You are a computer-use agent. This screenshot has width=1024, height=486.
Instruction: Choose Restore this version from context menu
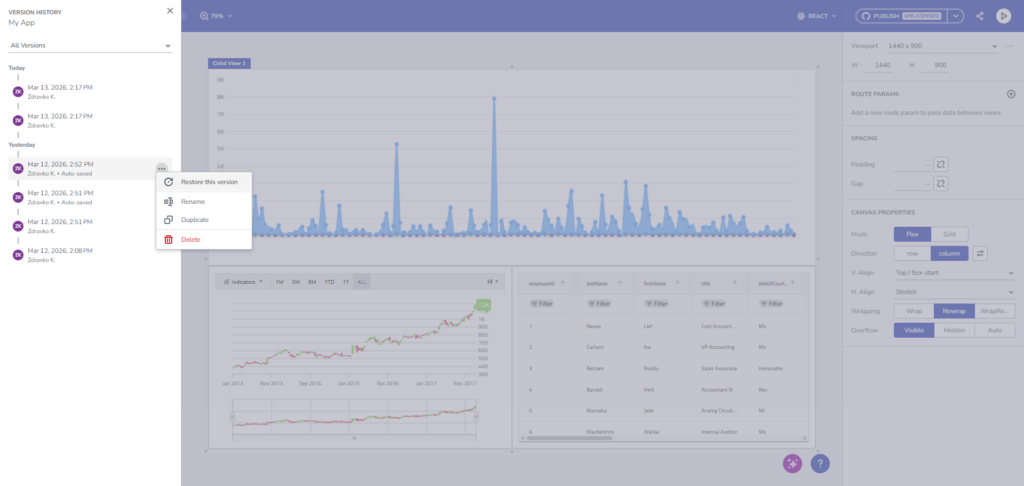(209, 182)
